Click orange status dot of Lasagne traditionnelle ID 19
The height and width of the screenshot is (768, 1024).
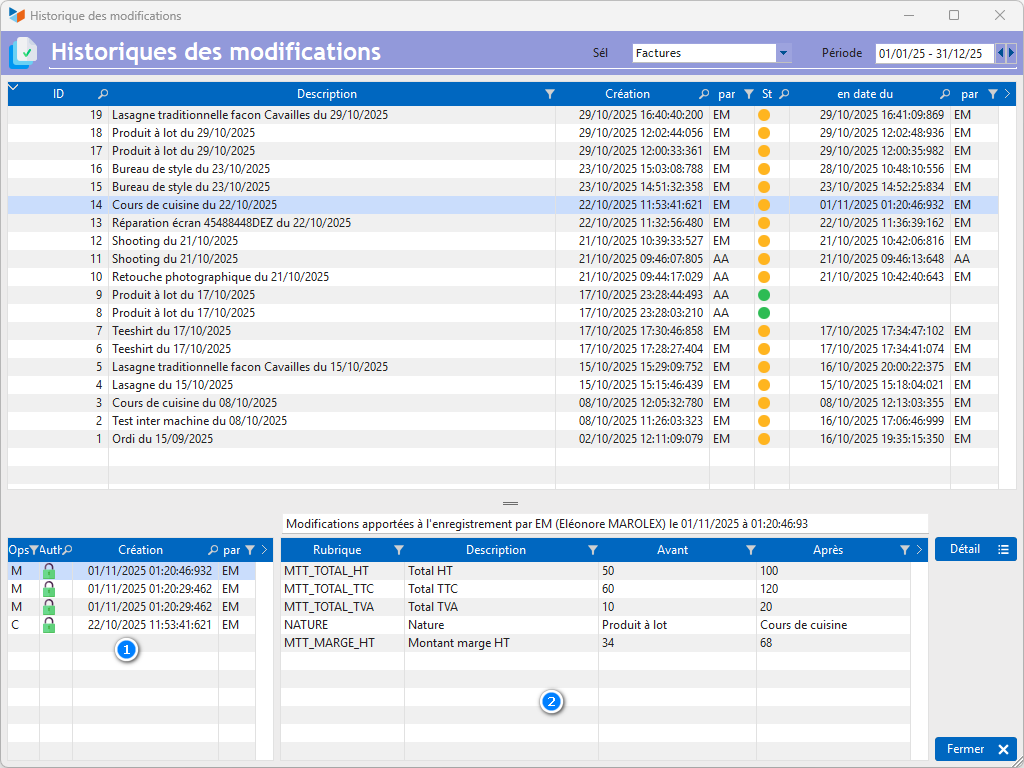click(x=764, y=115)
